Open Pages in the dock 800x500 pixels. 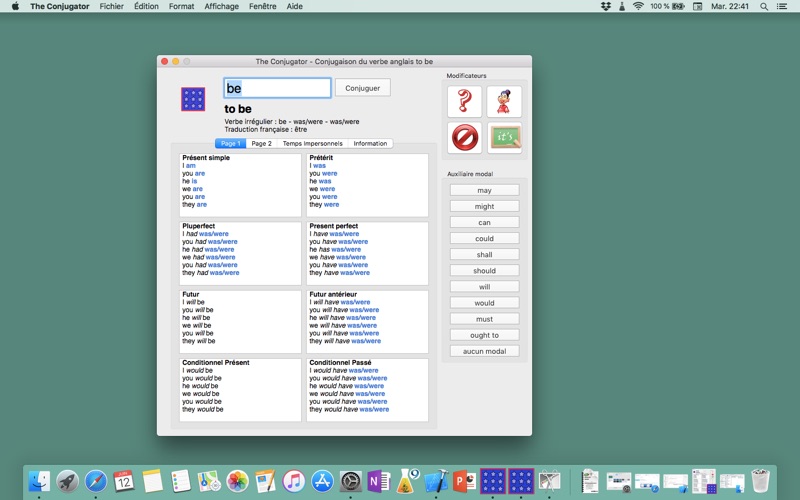point(265,481)
